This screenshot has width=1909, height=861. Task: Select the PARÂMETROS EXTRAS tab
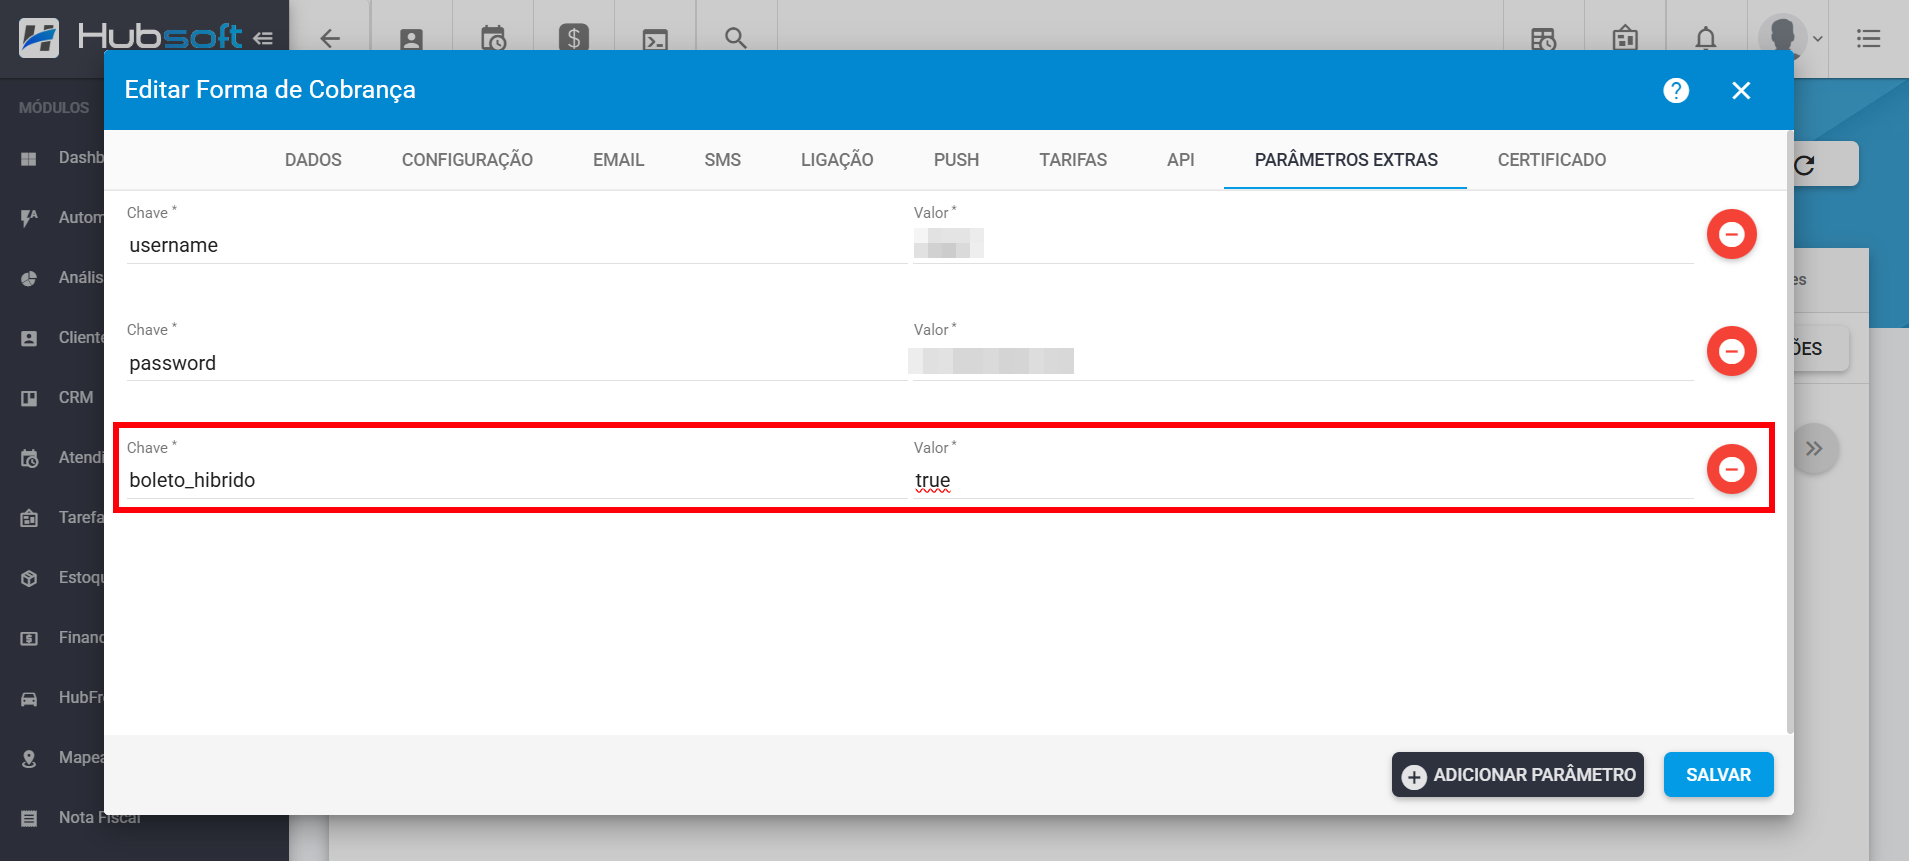tap(1346, 160)
